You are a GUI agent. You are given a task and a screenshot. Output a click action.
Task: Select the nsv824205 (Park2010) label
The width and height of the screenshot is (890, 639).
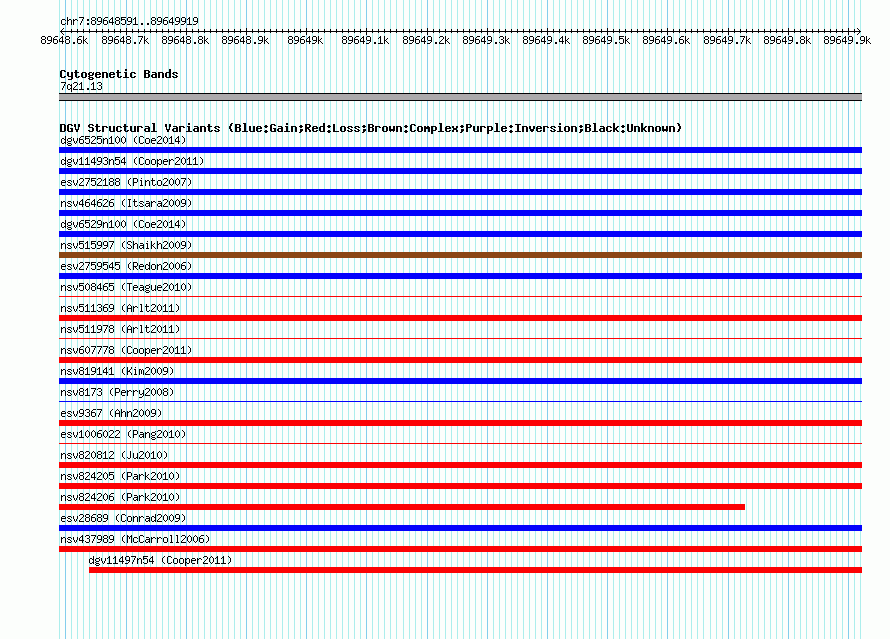point(120,476)
